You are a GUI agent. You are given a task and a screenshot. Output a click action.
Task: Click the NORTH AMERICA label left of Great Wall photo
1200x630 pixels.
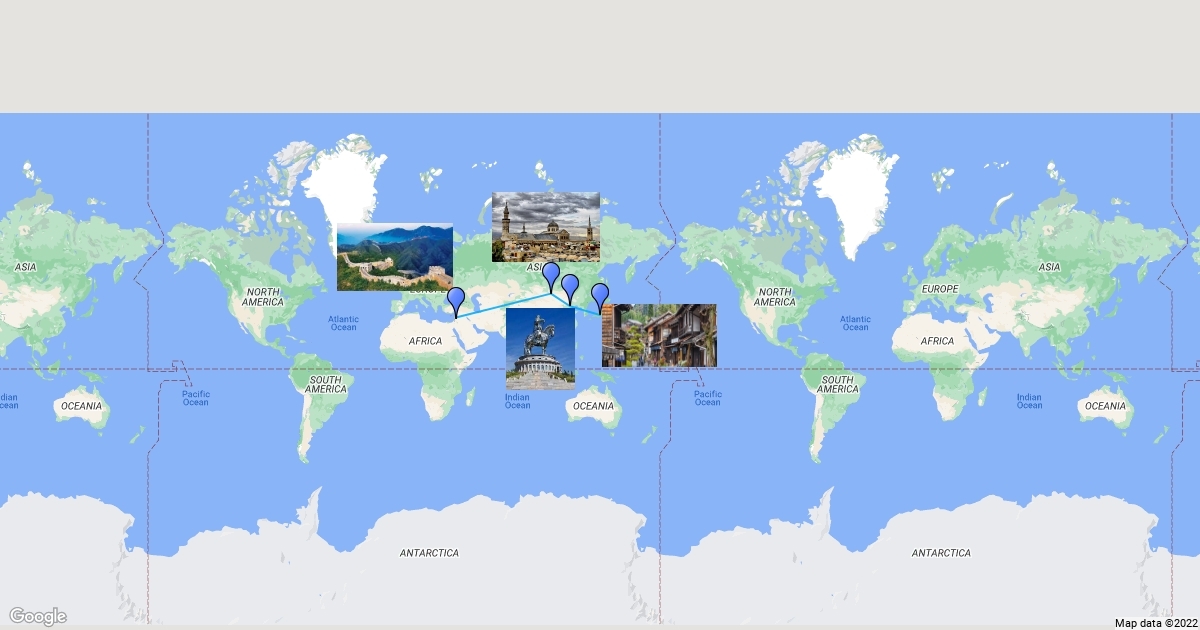263,296
